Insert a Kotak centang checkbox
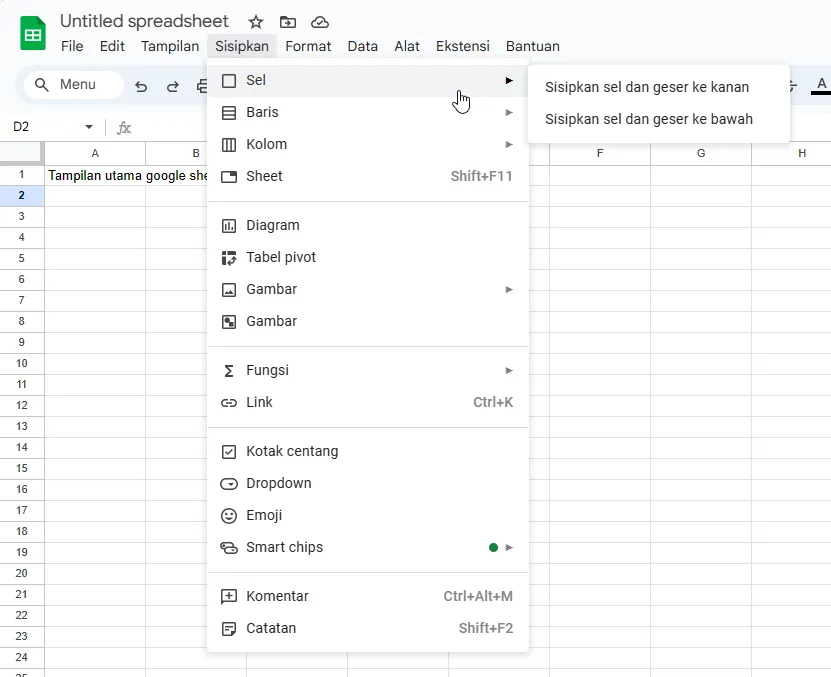The image size is (831, 677). [292, 451]
